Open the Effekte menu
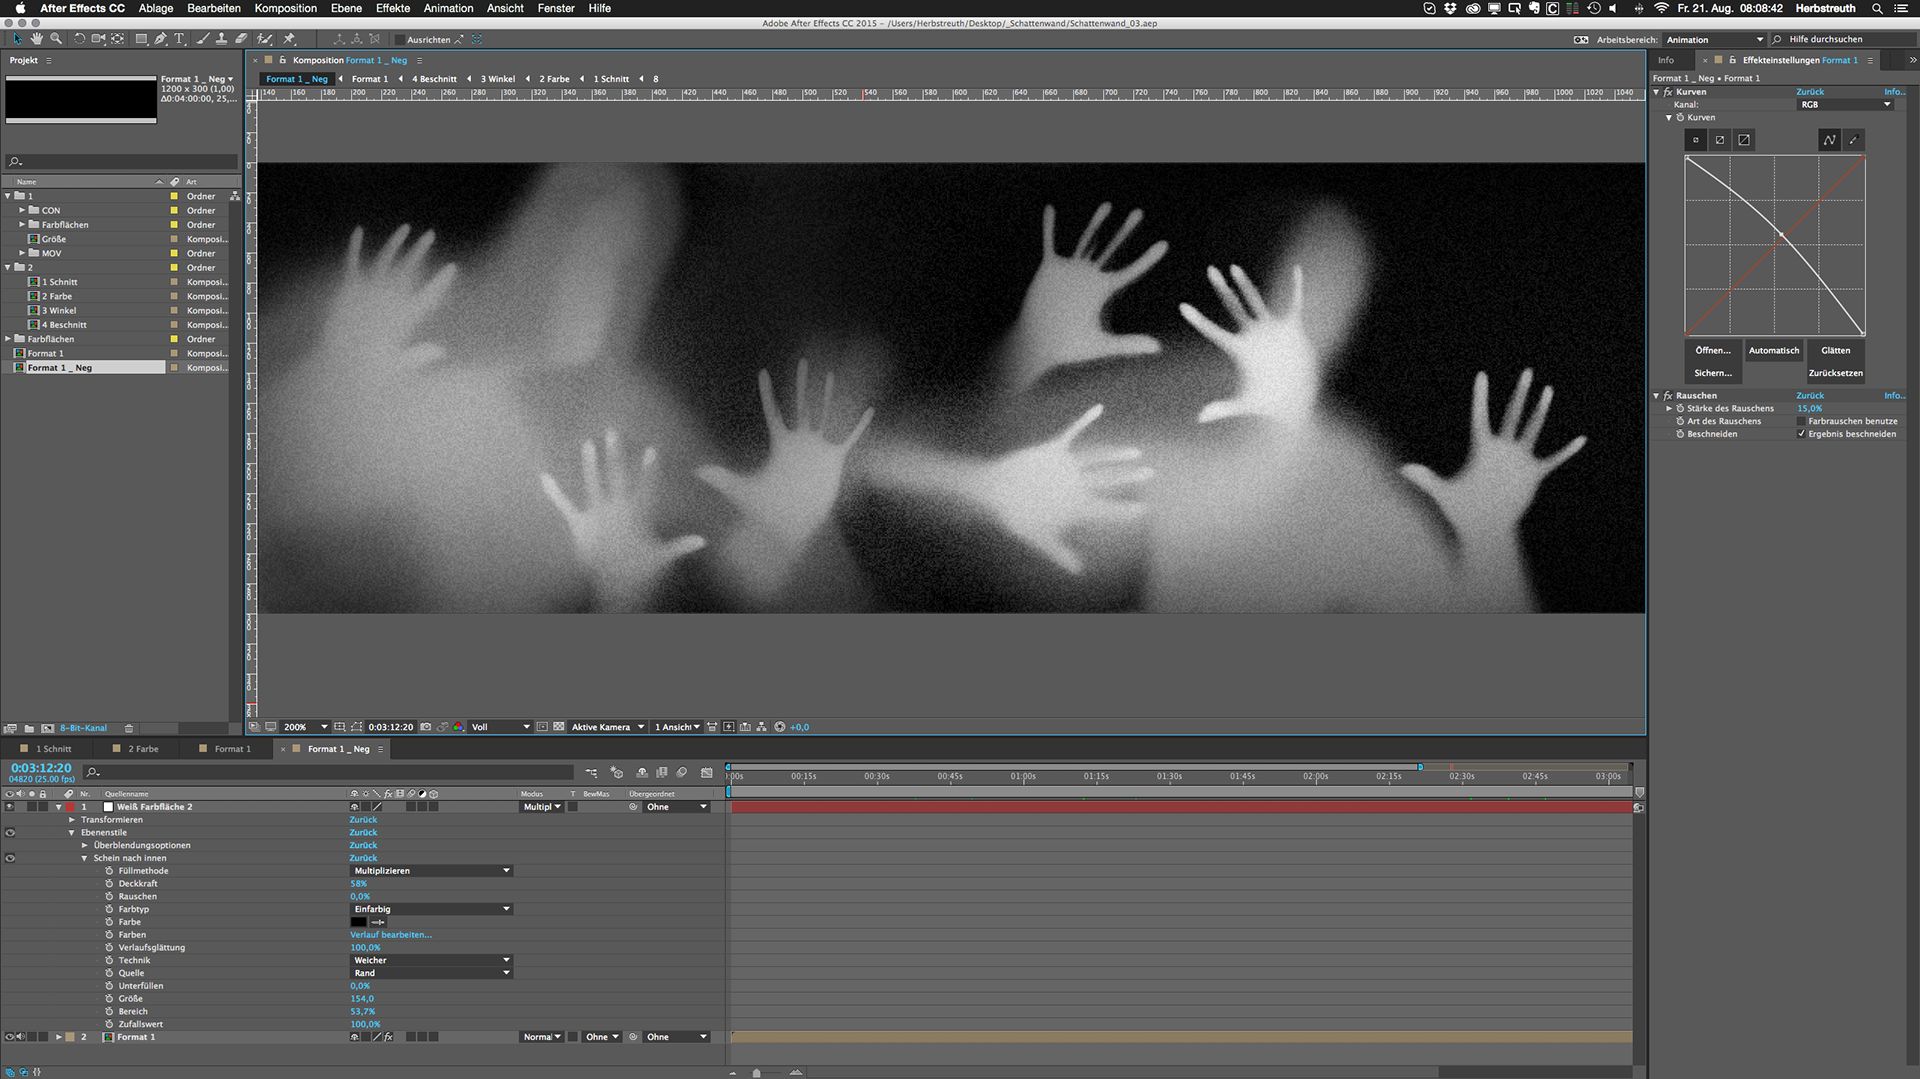The height and width of the screenshot is (1079, 1920). coord(392,8)
